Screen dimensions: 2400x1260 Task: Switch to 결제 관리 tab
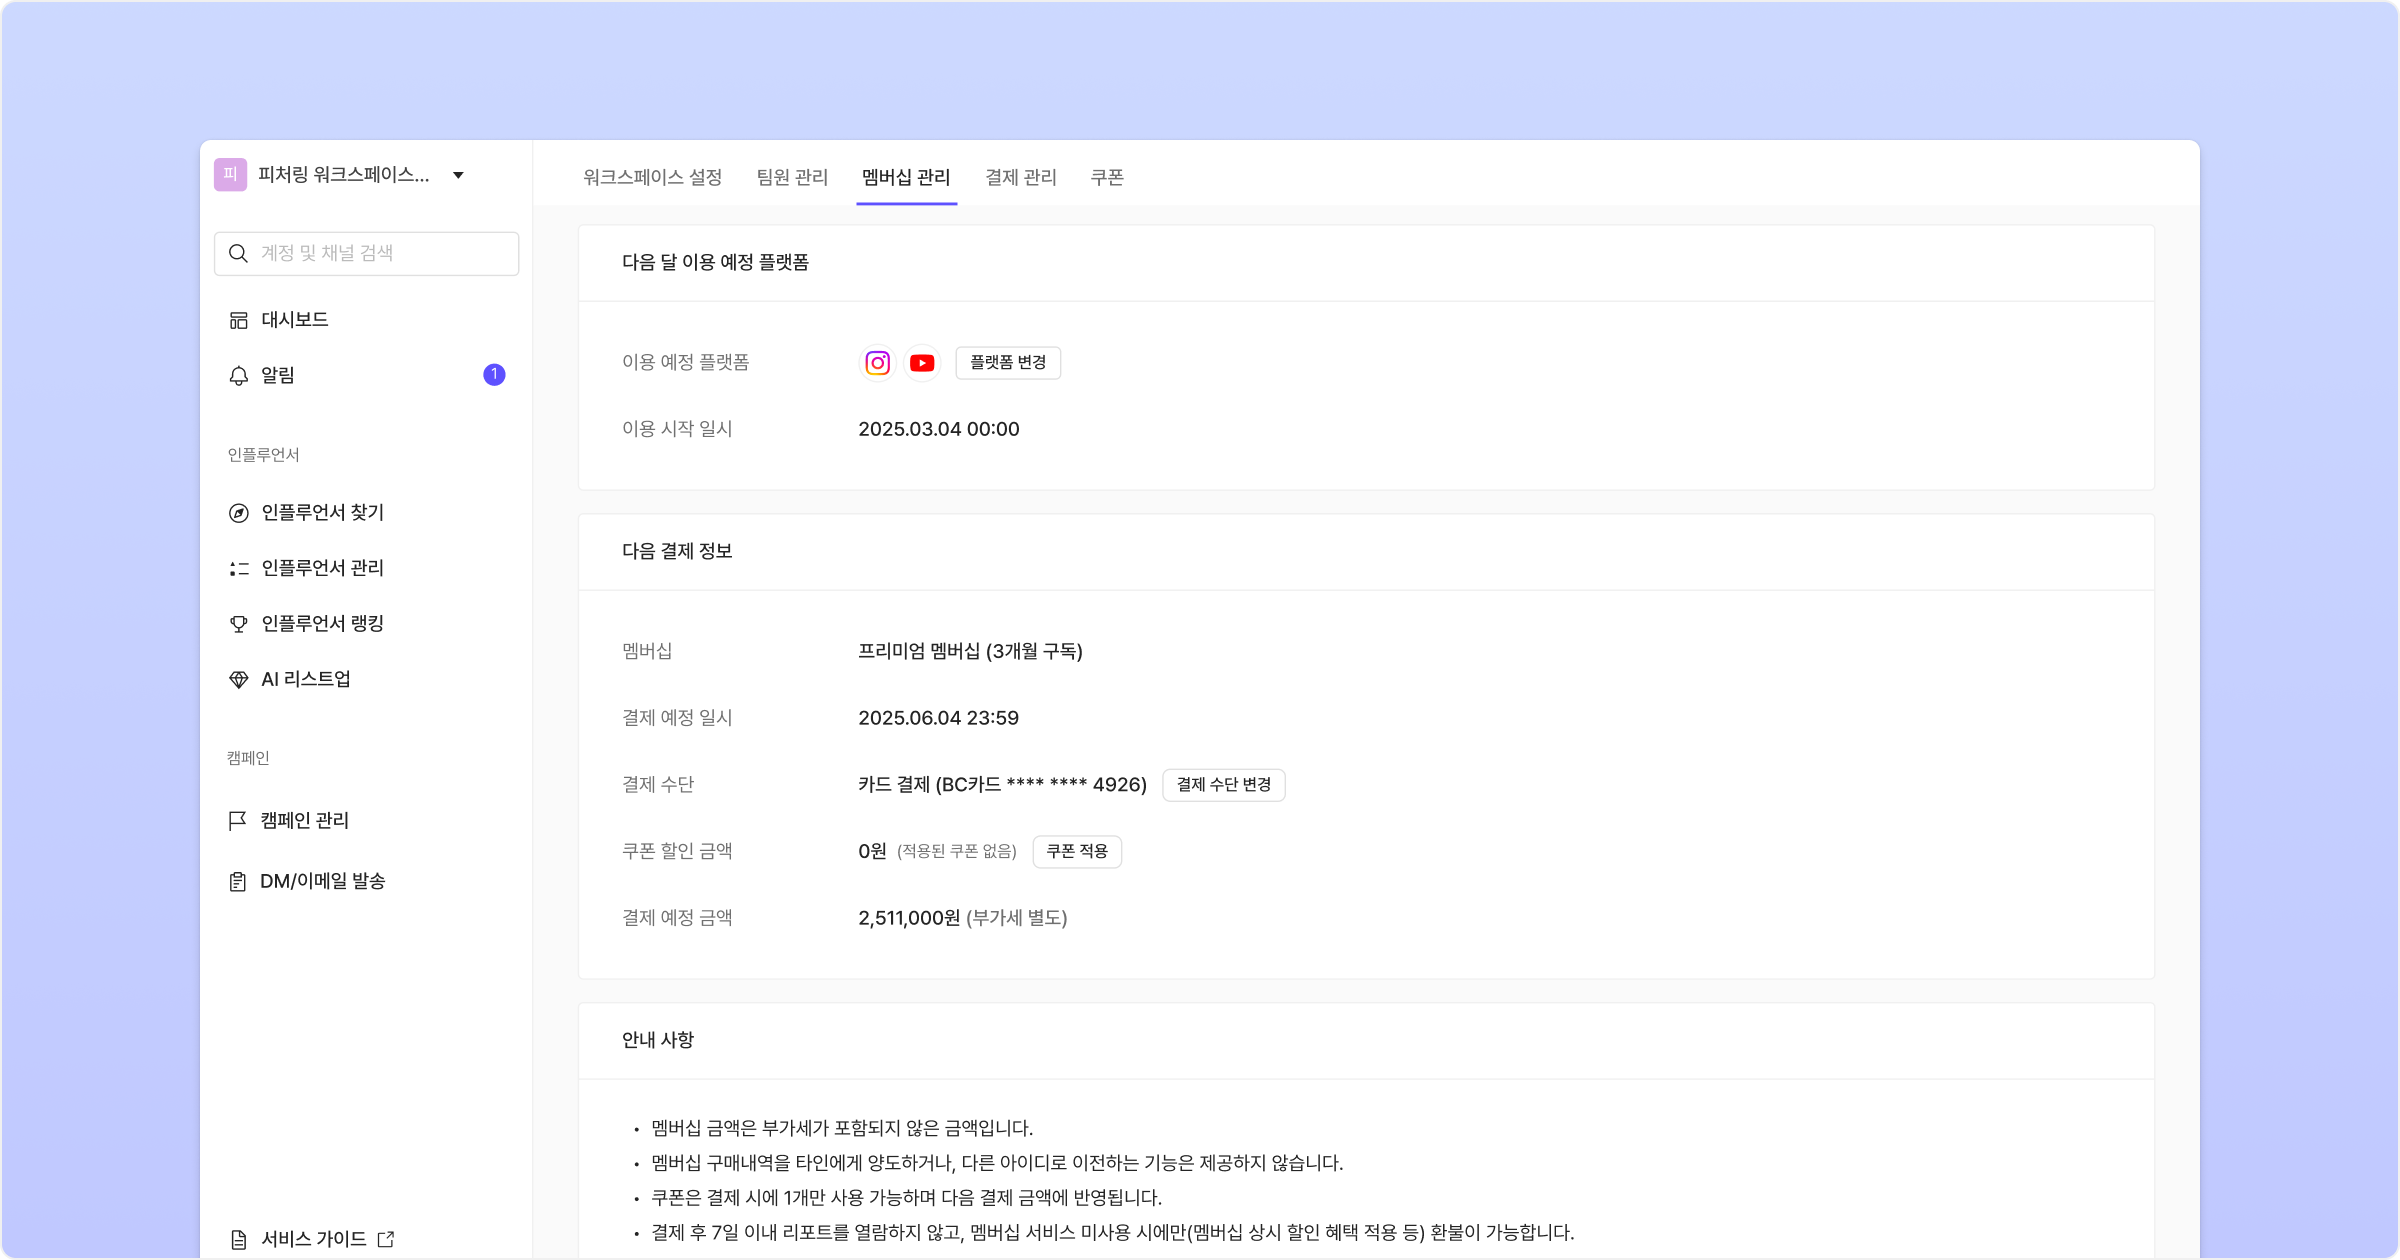[1020, 177]
